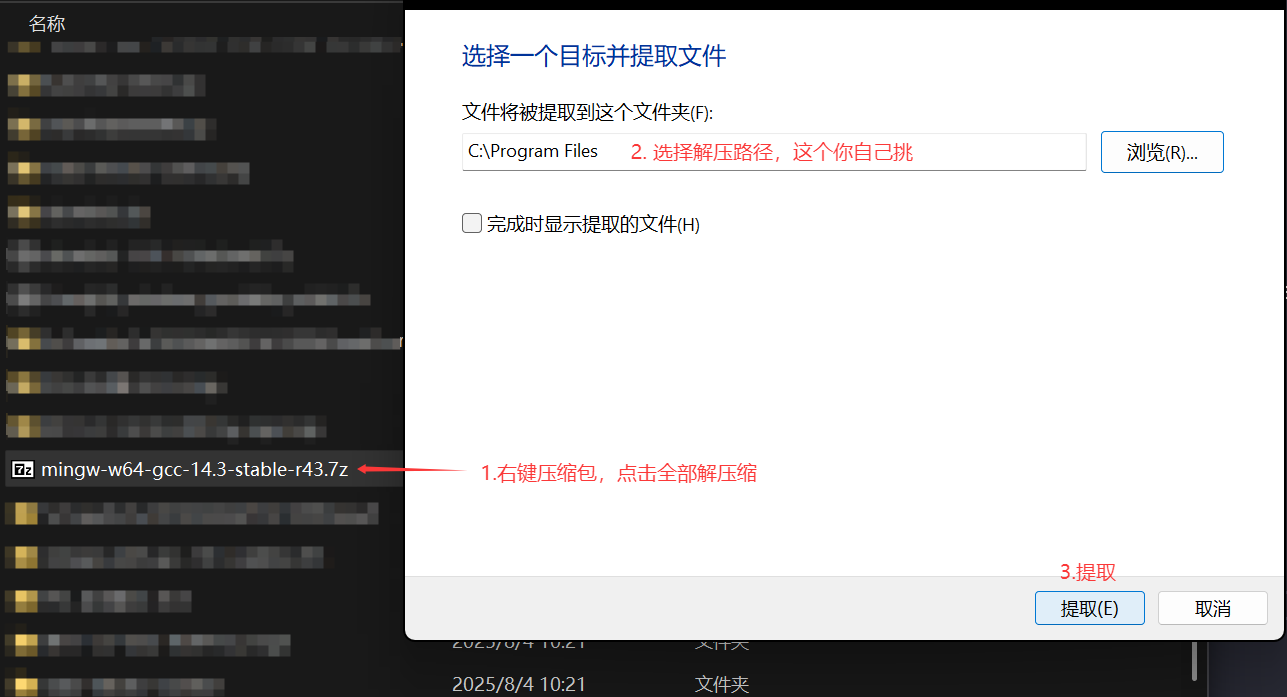Click the partially visible folder icon at list bottom
Image resolution: width=1287 pixels, height=697 pixels.
(24, 685)
